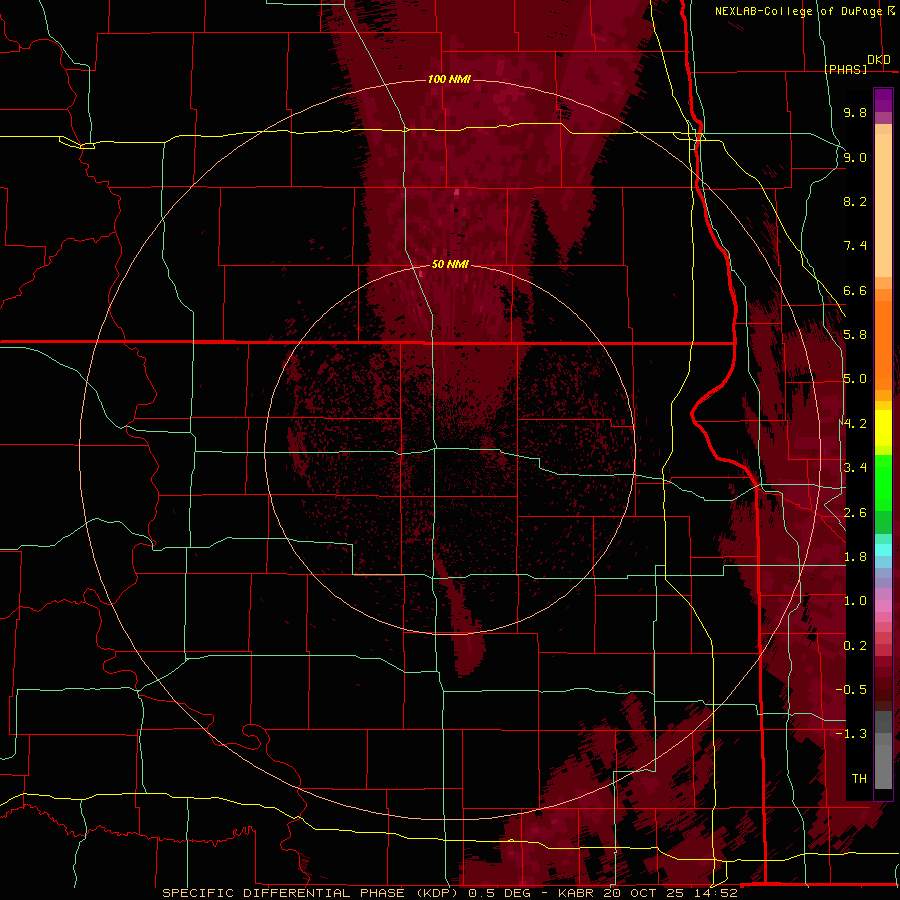Click the 3.4 scale value
This screenshot has width=900, height=900.
pyautogui.click(x=855, y=468)
